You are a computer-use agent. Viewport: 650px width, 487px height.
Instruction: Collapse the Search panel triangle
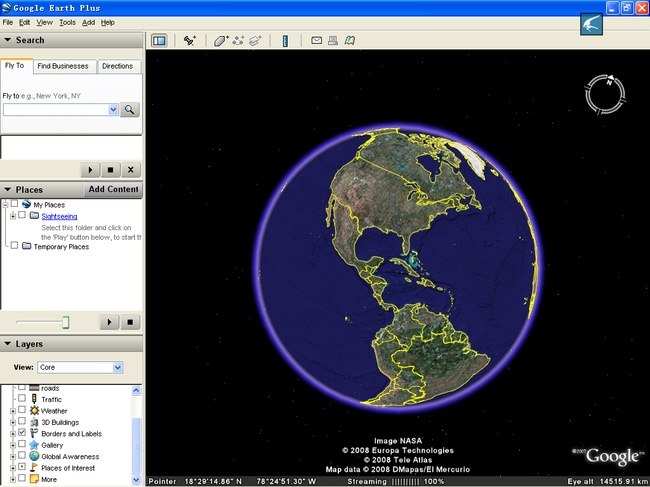click(7, 40)
